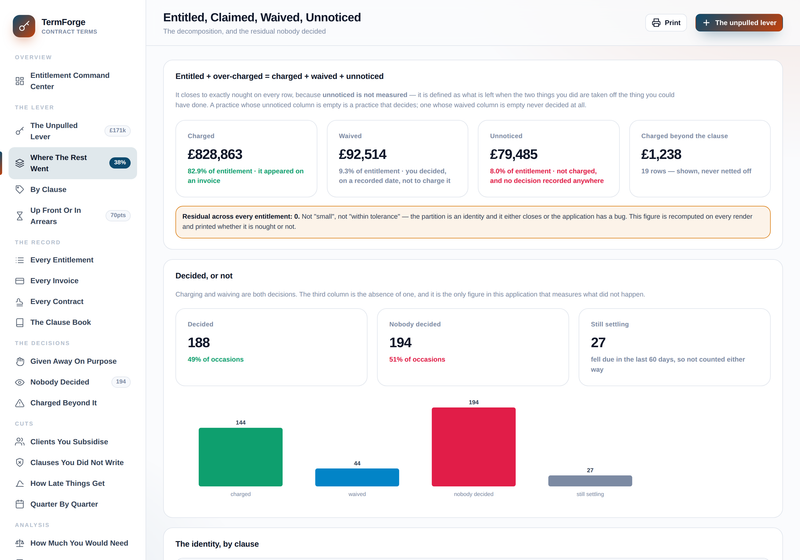Screen dimensions: 800x560
Task: Click the Up Front Or In Arrears hourglass icon
Action: [x=19, y=216]
